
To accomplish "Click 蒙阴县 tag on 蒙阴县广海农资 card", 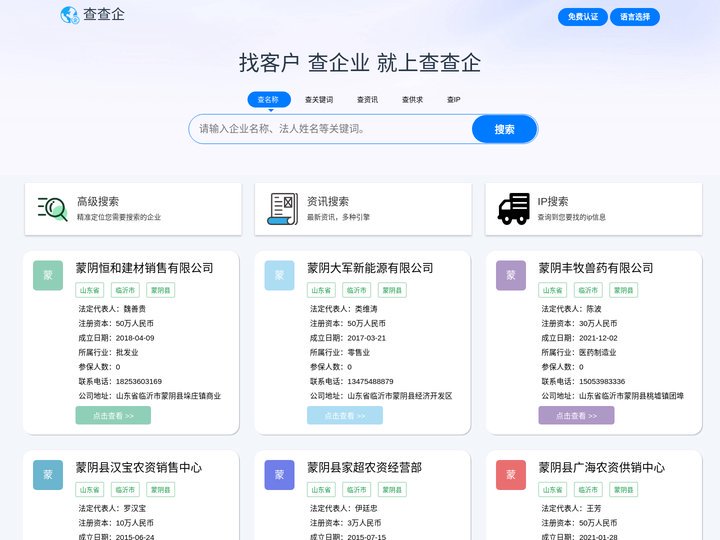I will tap(624, 490).
